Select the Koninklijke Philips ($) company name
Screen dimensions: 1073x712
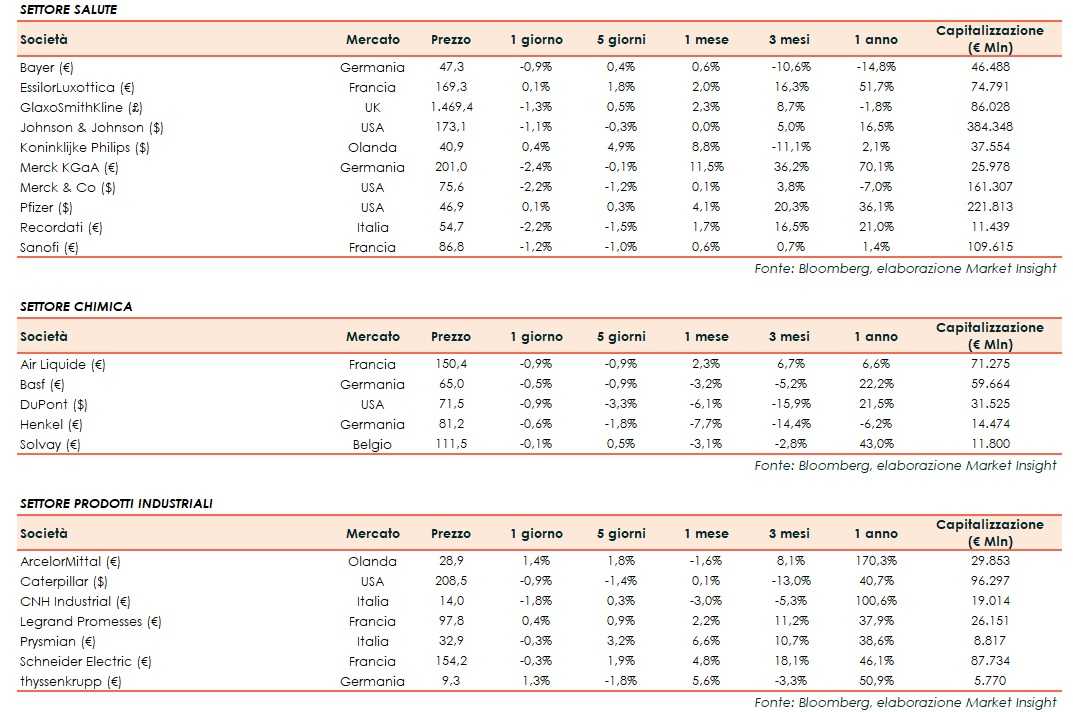(84, 147)
